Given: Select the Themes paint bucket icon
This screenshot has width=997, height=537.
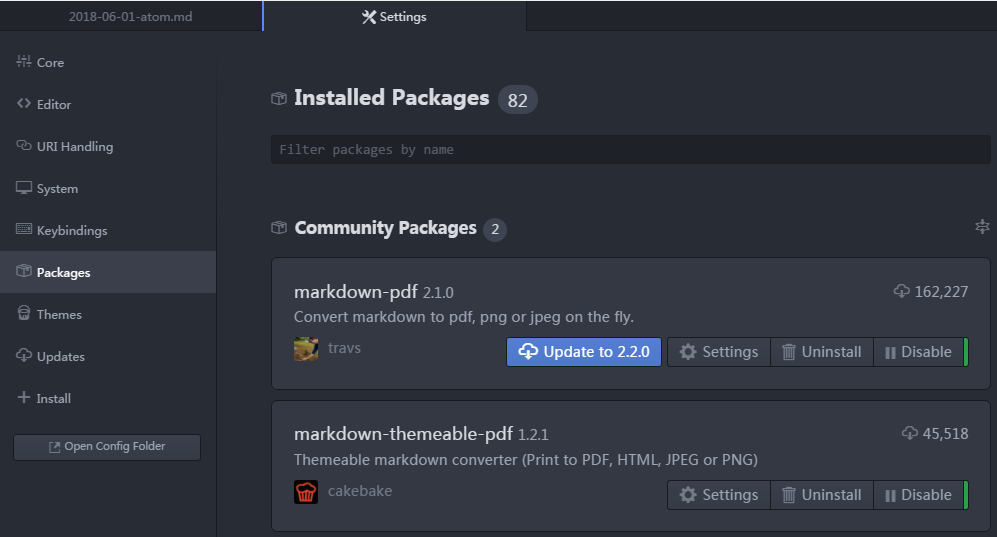Looking at the screenshot, I should 24,313.
